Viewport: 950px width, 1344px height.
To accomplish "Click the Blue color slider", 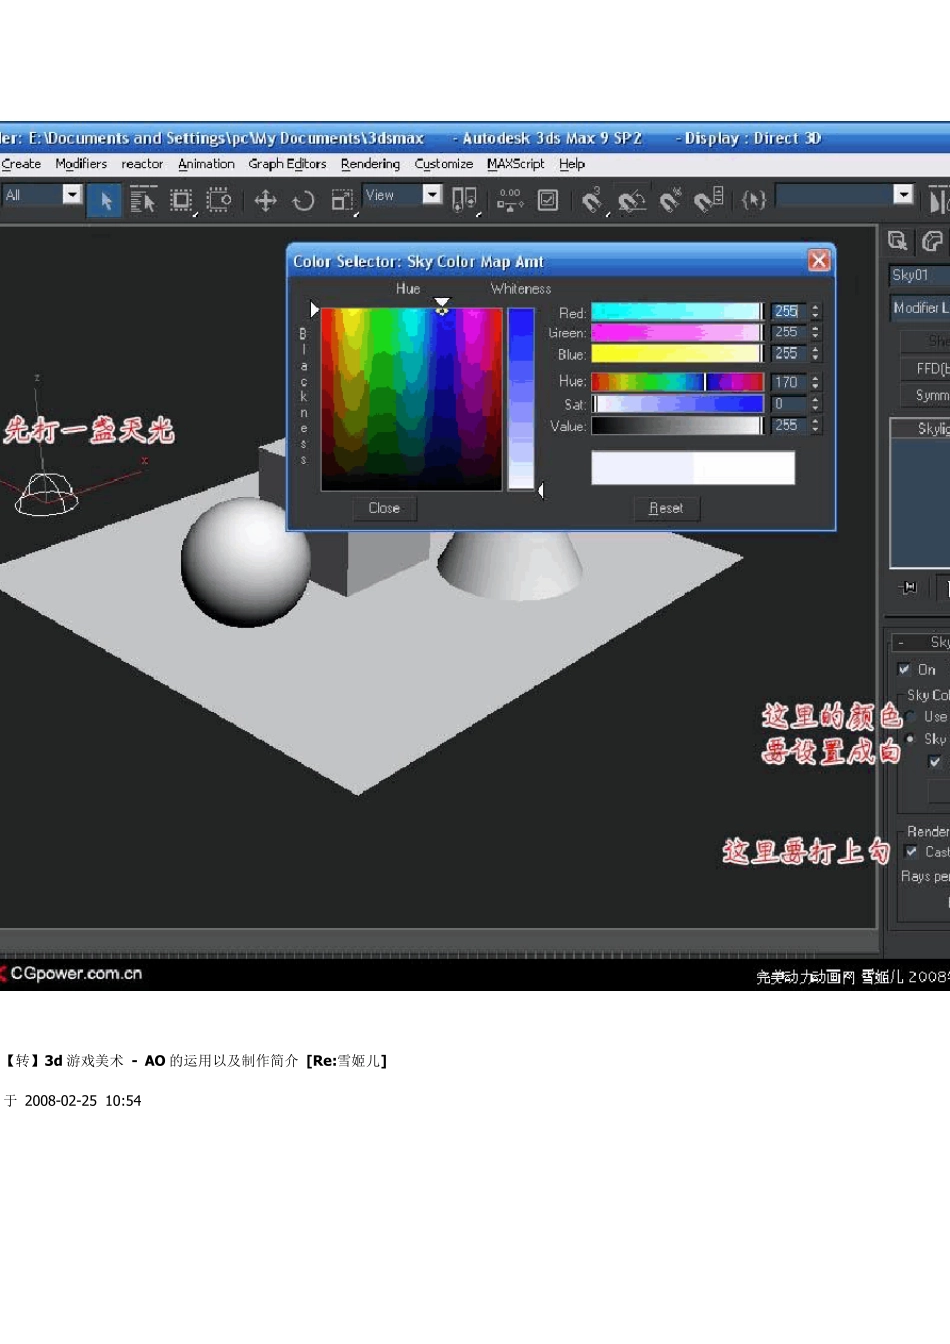I will [677, 353].
